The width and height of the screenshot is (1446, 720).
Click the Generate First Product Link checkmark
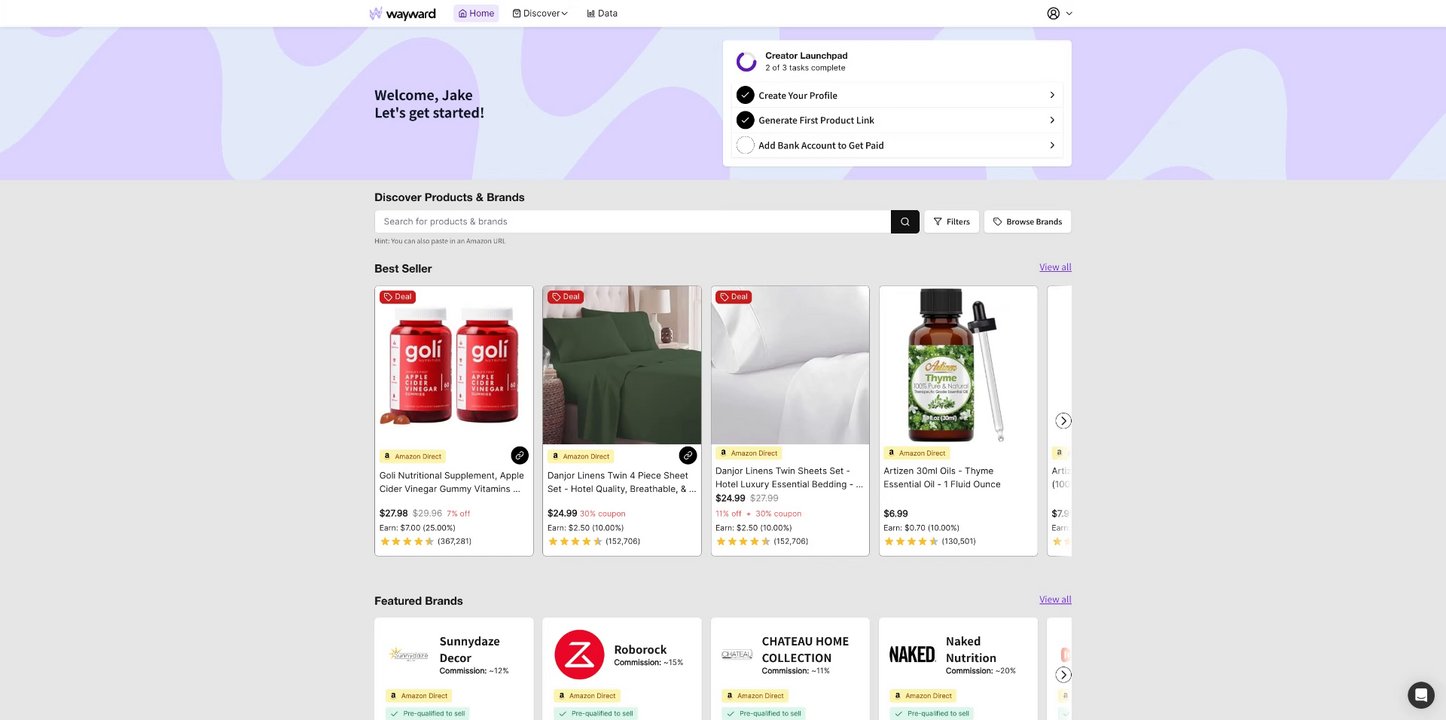point(745,120)
